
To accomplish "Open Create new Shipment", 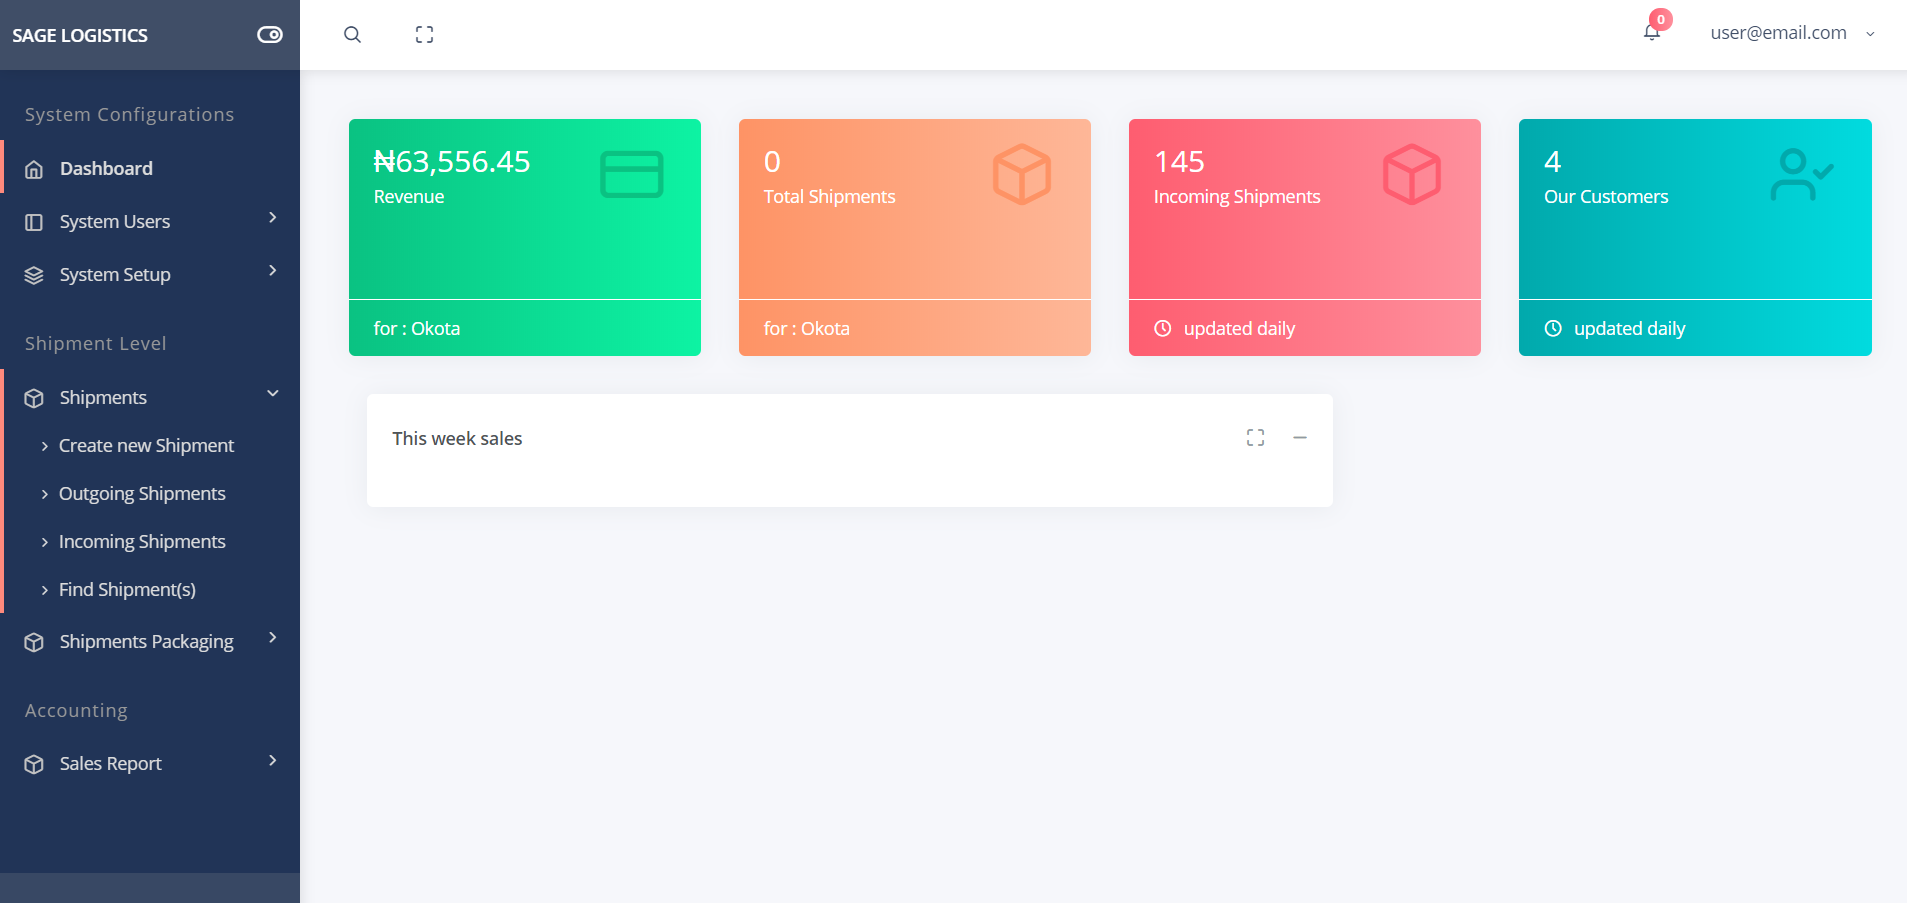I will tap(146, 445).
